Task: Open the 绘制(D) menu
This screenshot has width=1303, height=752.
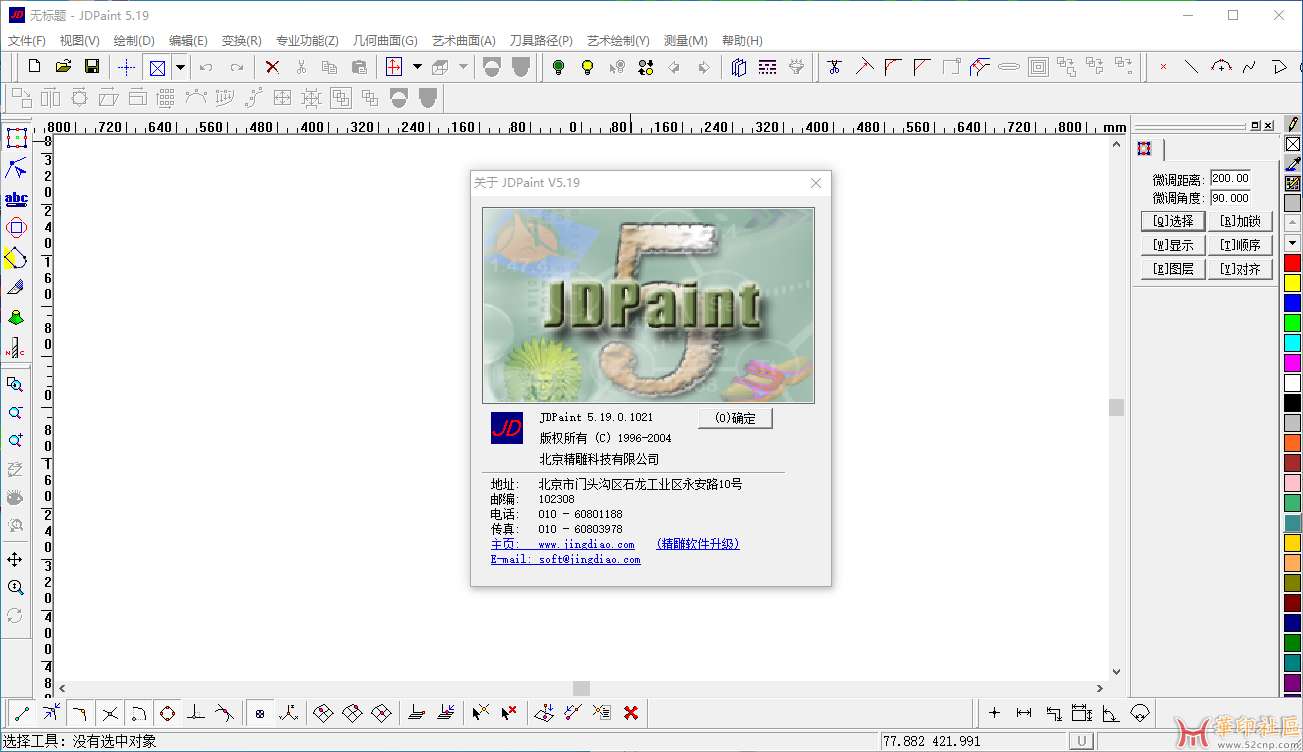Action: (134, 41)
